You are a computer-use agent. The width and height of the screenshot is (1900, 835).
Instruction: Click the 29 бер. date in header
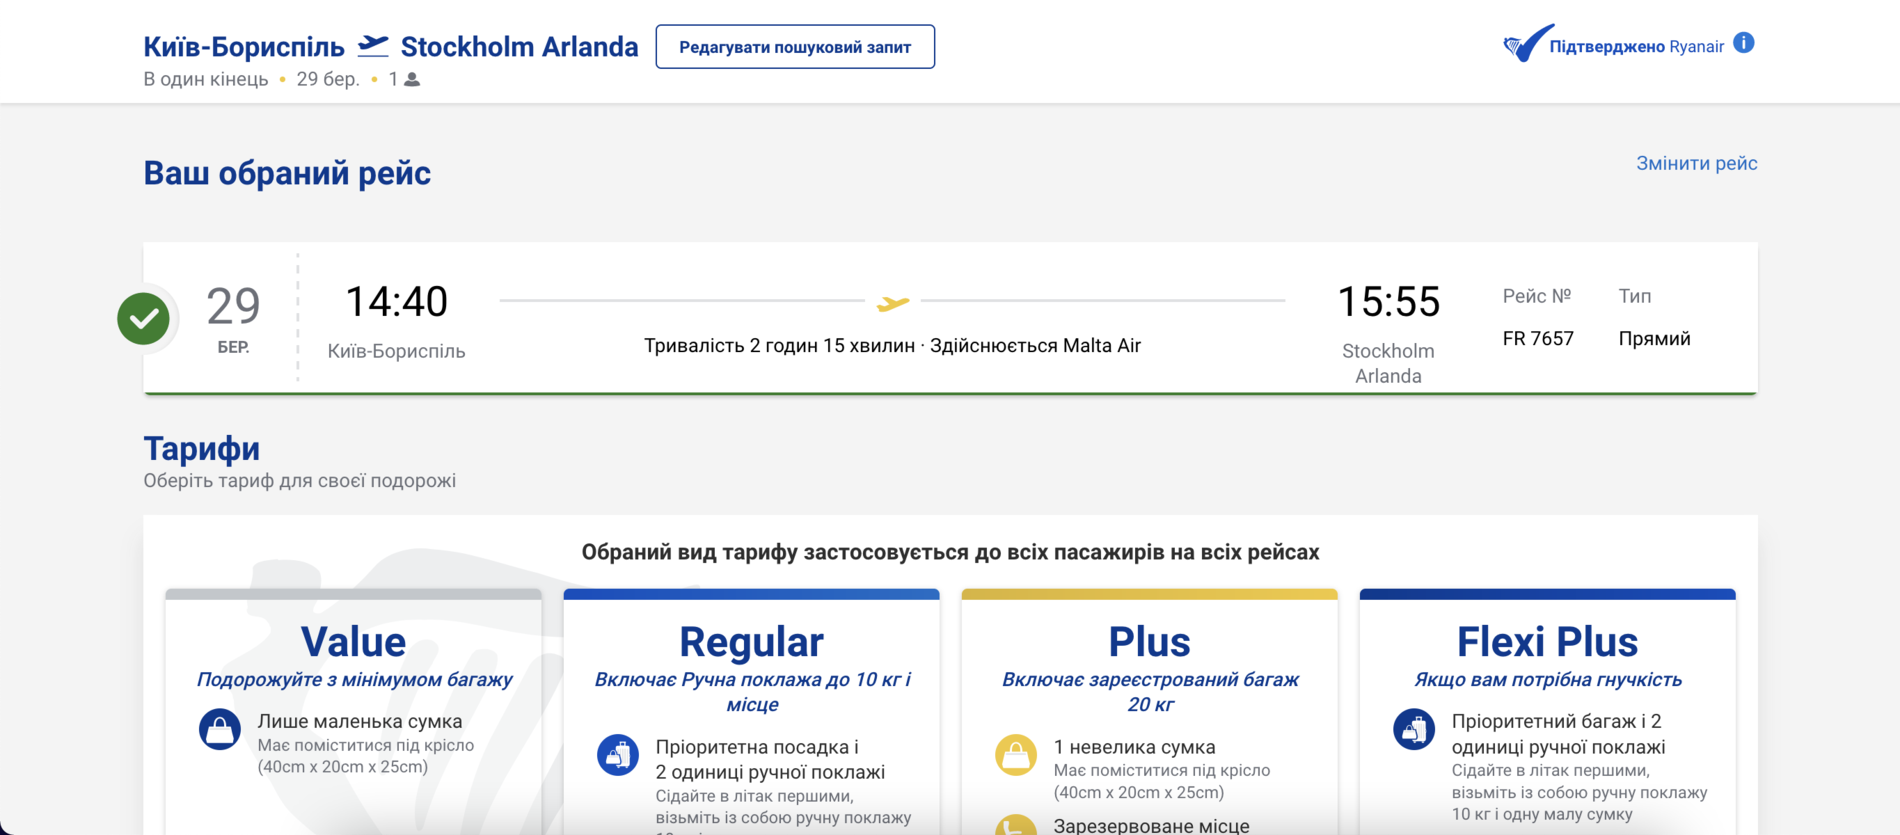[x=328, y=79]
